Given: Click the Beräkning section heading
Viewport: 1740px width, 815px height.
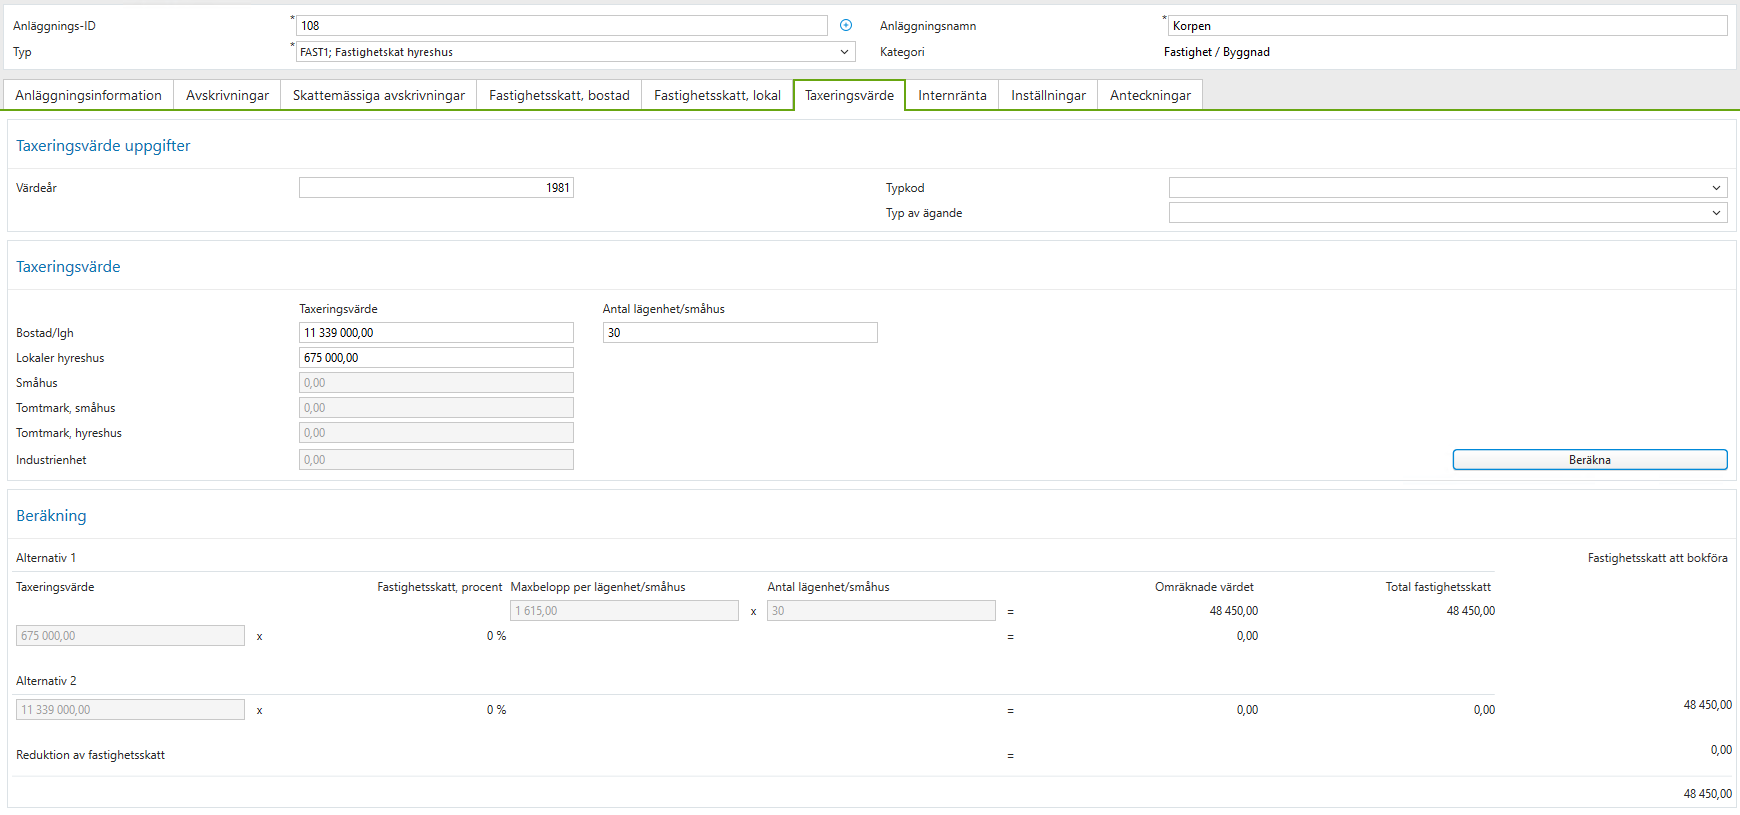Looking at the screenshot, I should click(x=51, y=516).
